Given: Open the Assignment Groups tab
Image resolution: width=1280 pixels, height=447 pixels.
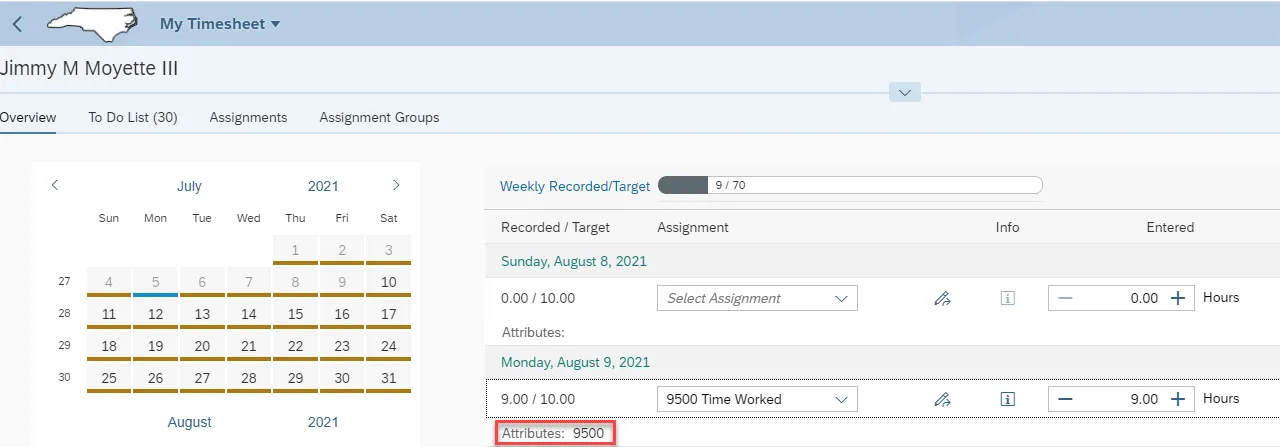Looking at the screenshot, I should [379, 117].
